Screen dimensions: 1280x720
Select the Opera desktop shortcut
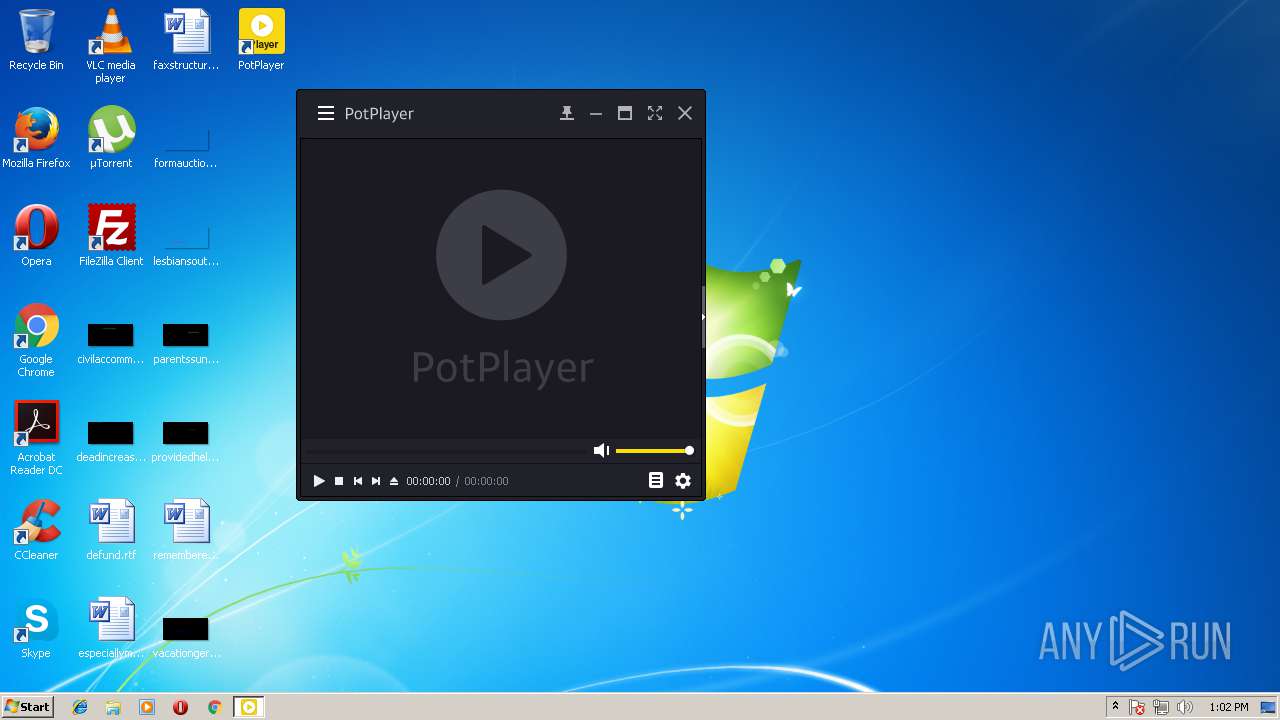tap(36, 236)
